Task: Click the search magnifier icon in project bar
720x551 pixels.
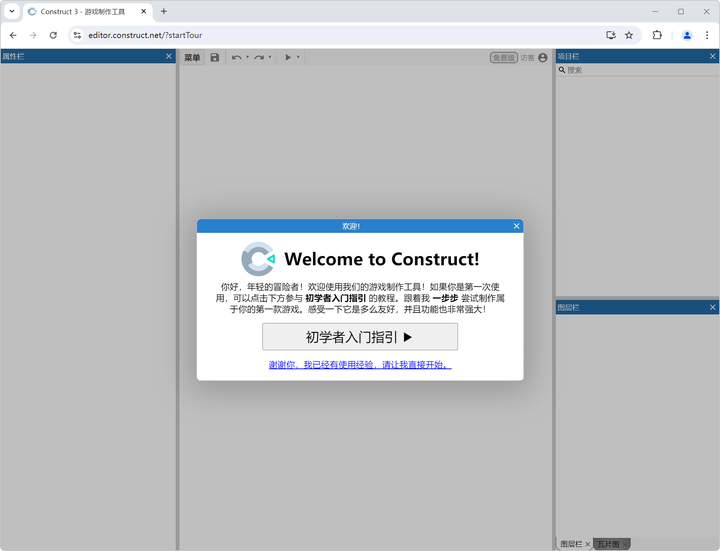Action: [562, 70]
